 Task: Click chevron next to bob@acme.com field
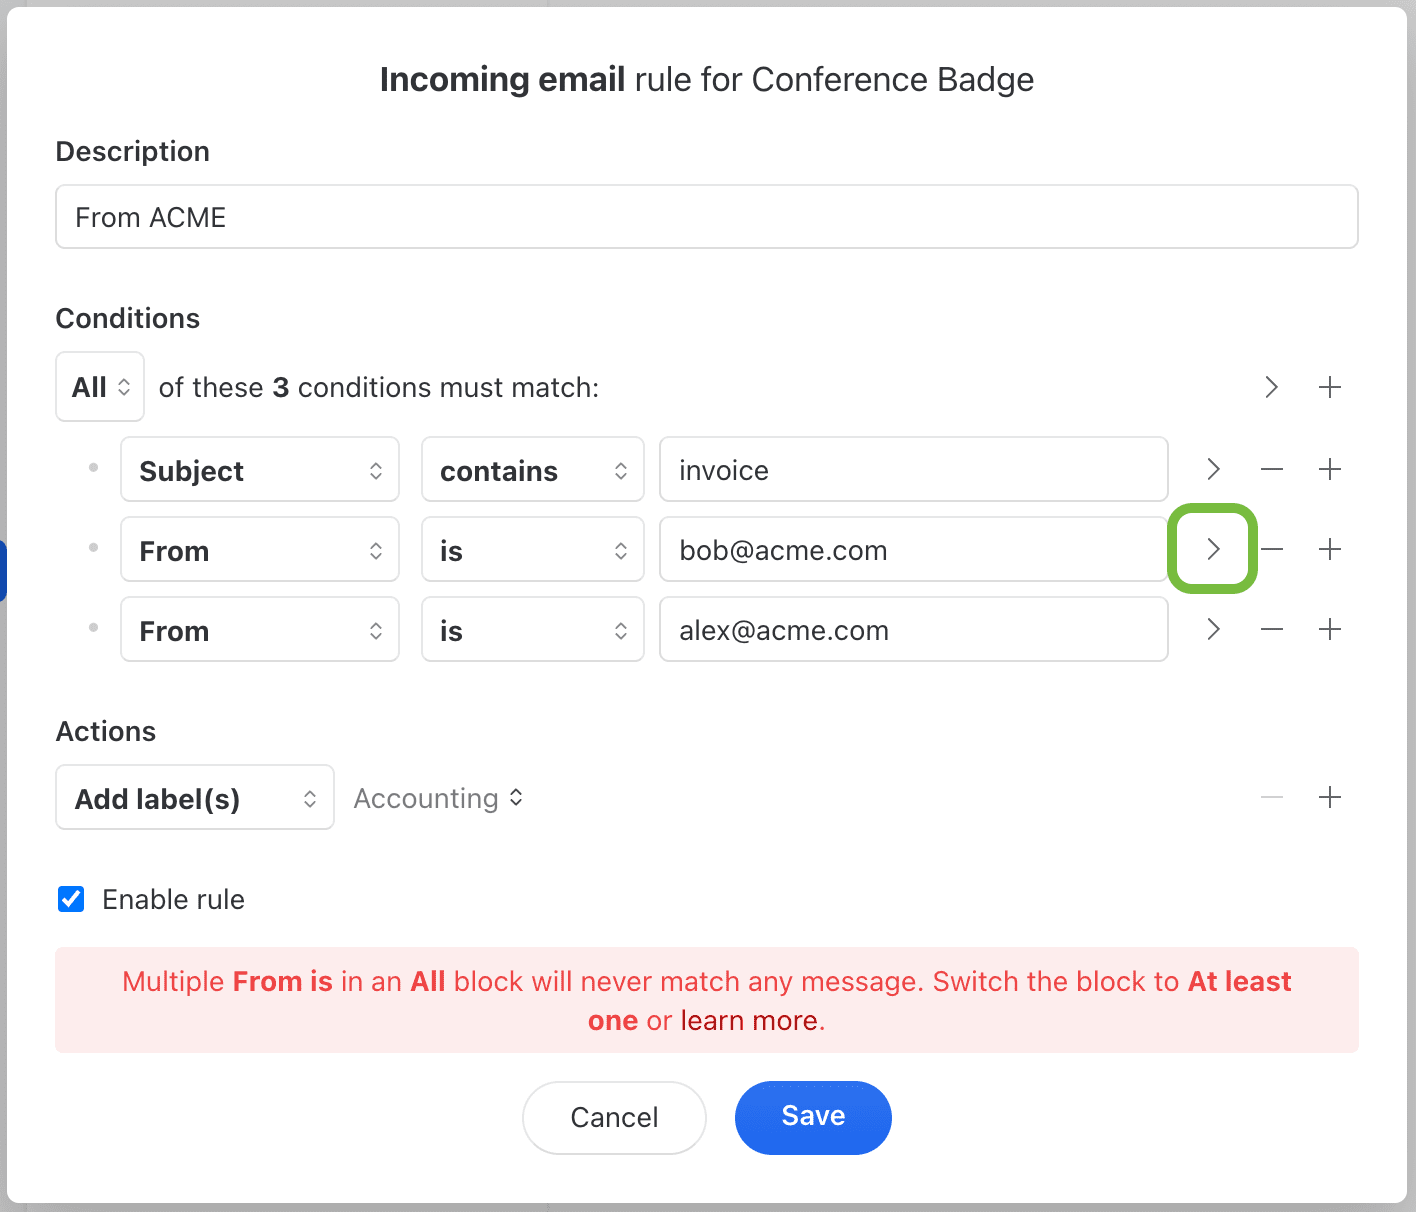point(1213,549)
